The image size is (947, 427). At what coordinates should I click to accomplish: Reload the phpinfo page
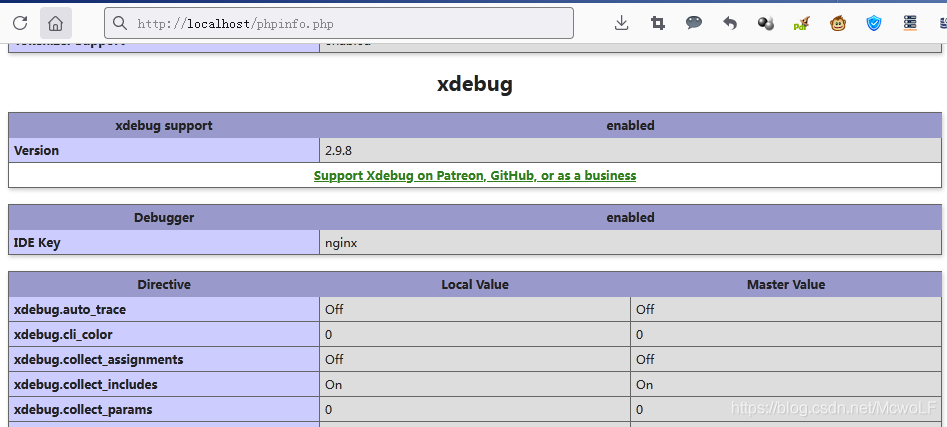[20, 24]
